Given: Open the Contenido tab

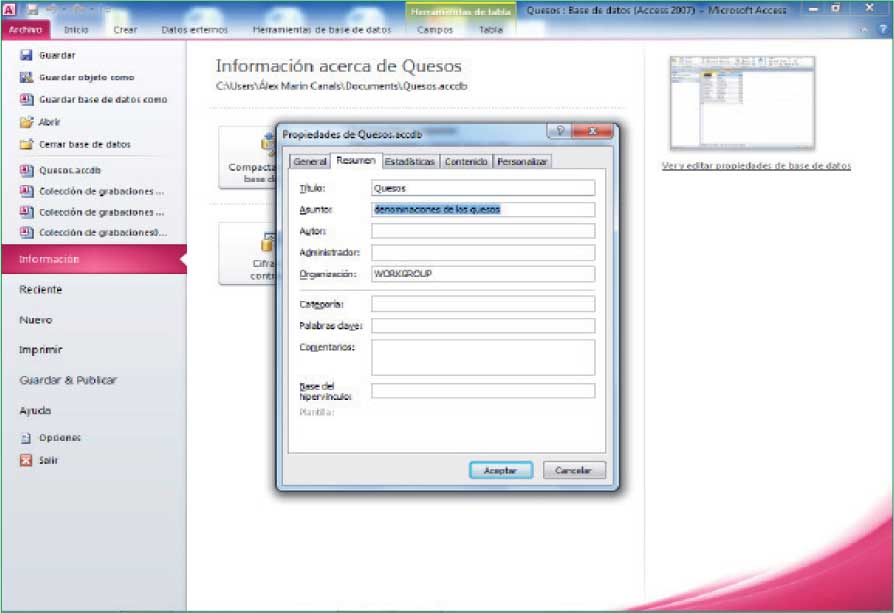Looking at the screenshot, I should pos(466,161).
